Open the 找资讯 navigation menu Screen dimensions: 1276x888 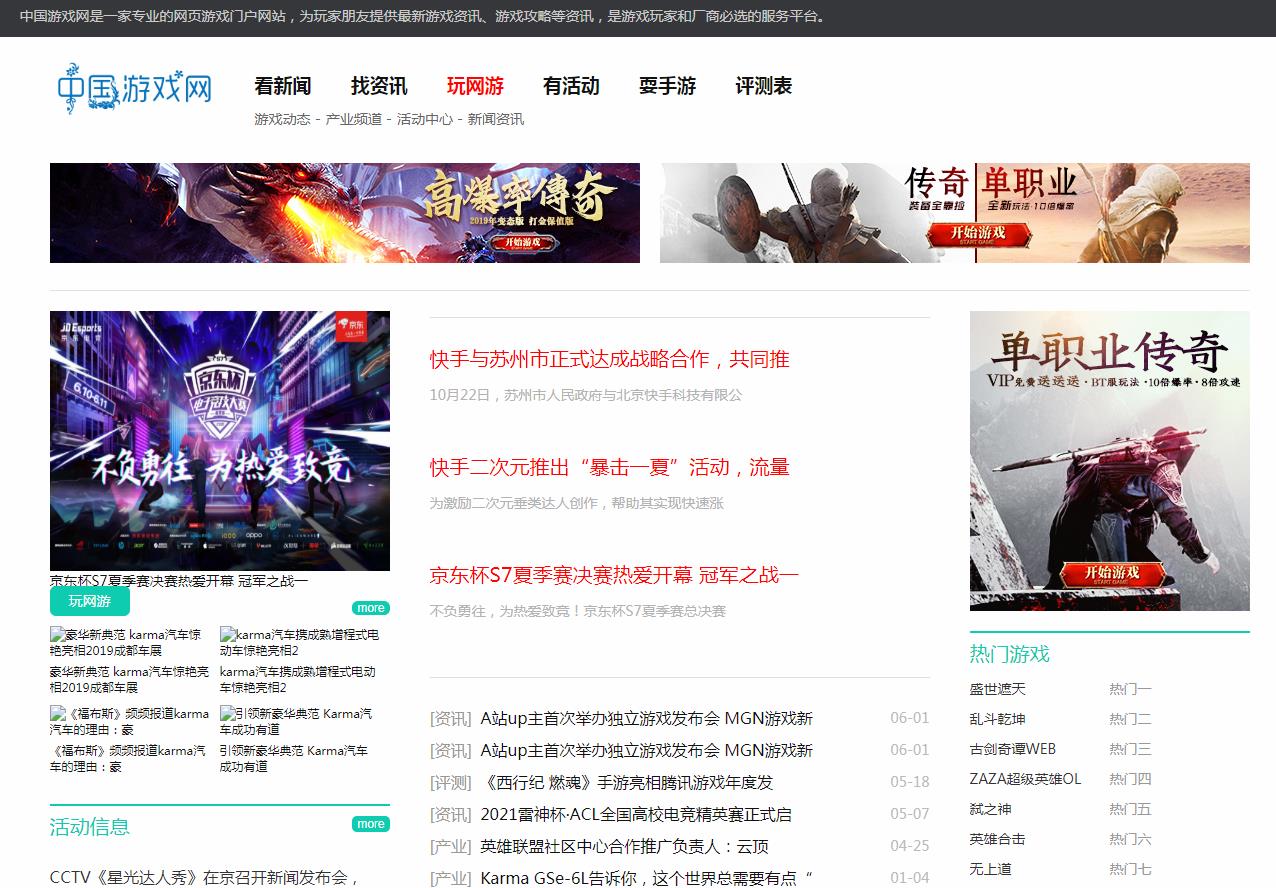[x=379, y=86]
